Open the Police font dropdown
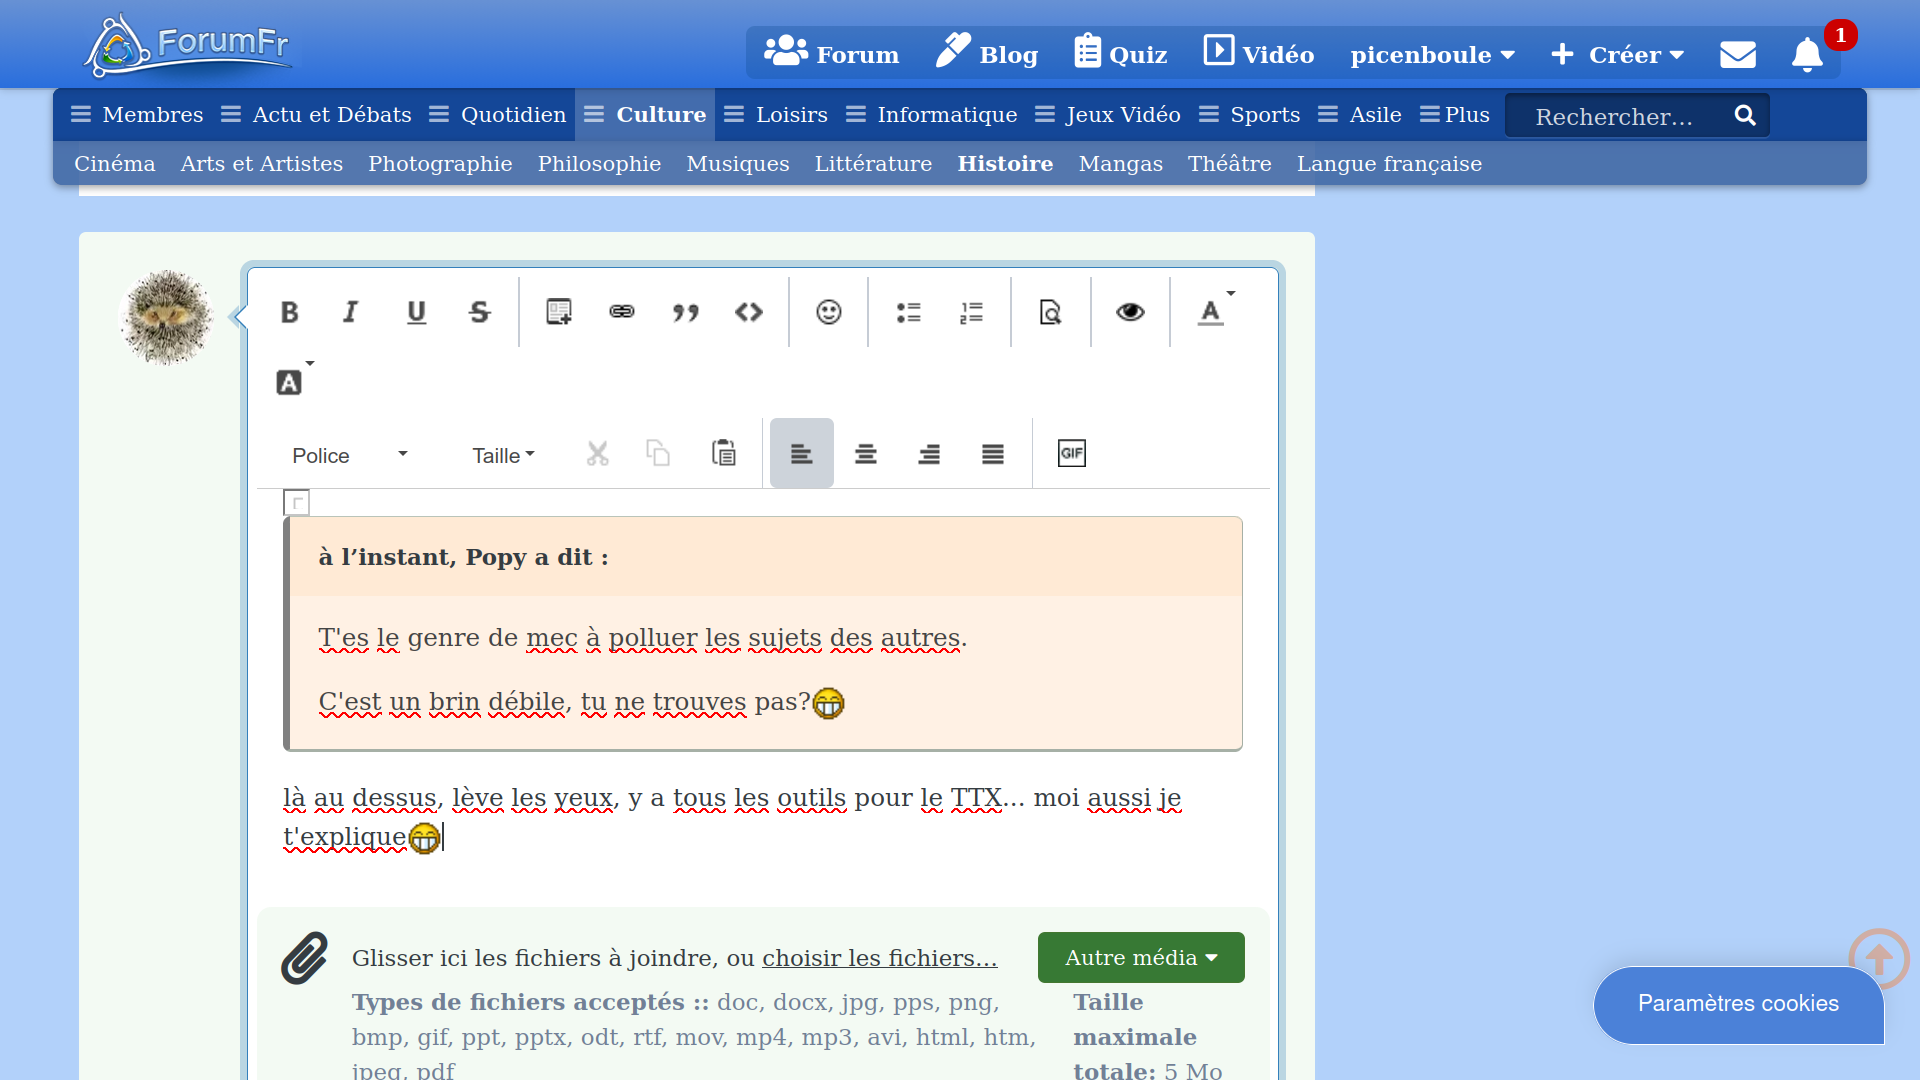This screenshot has height=1080, width=1920. 349,455
